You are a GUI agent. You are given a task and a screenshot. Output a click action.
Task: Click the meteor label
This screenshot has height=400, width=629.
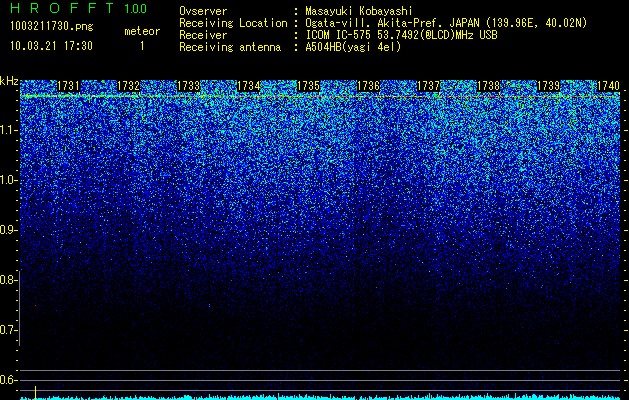click(x=142, y=31)
